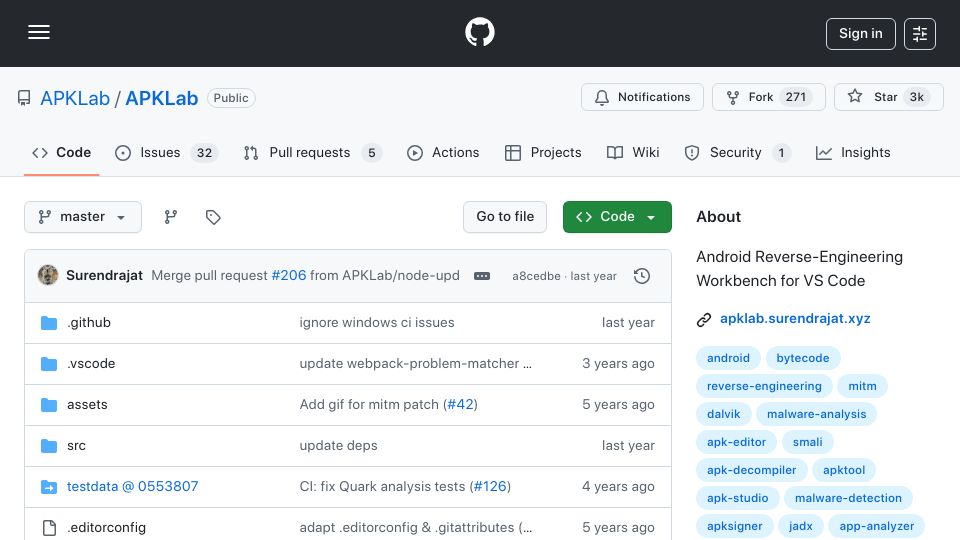This screenshot has width=960, height=540.
Task: Open the Actions tab
Action: pos(443,152)
